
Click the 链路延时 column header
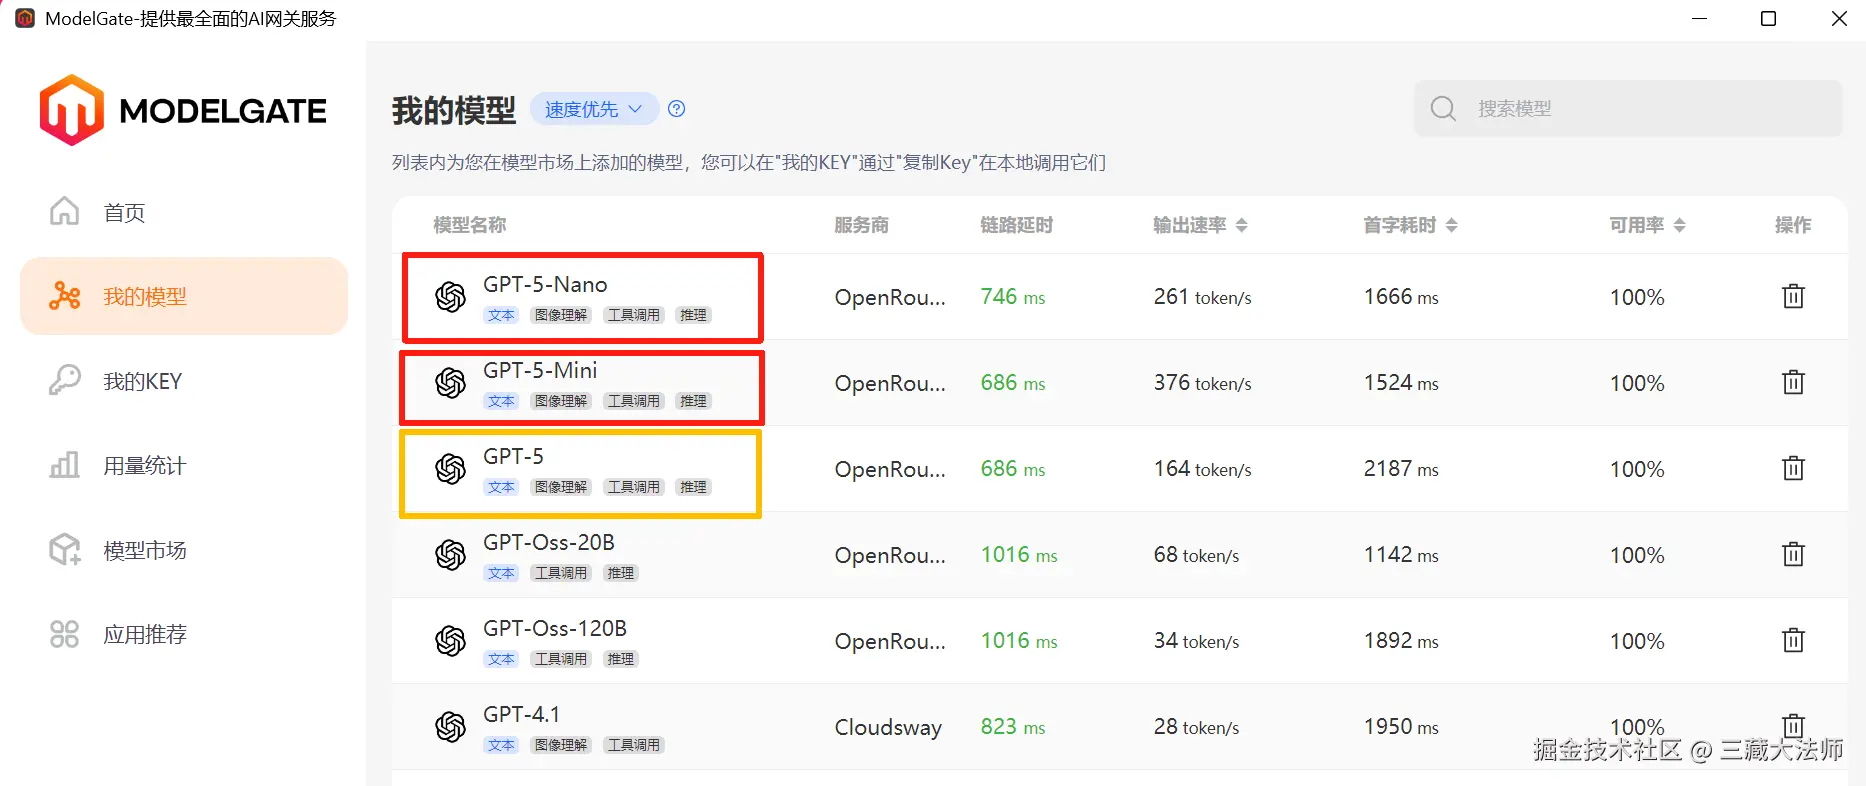pos(1016,225)
